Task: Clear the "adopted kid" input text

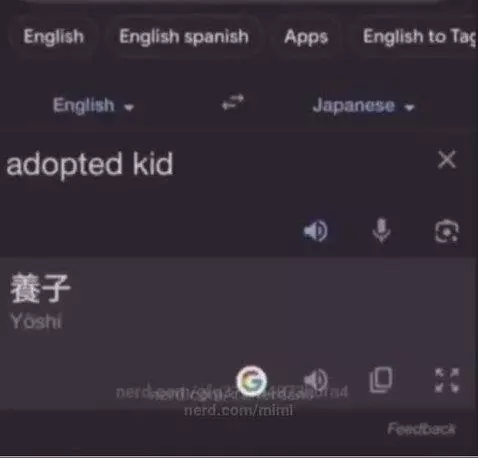Action: coord(447,160)
